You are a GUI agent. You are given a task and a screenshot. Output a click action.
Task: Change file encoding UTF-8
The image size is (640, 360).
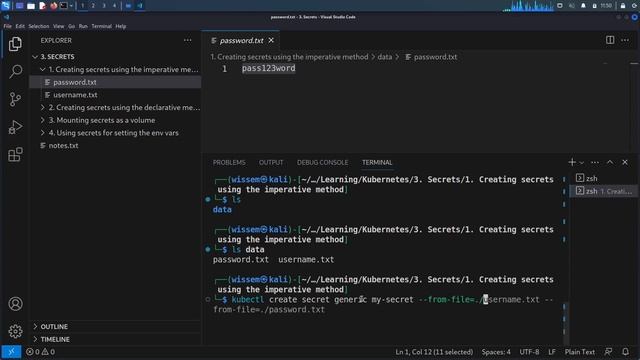click(x=529, y=351)
